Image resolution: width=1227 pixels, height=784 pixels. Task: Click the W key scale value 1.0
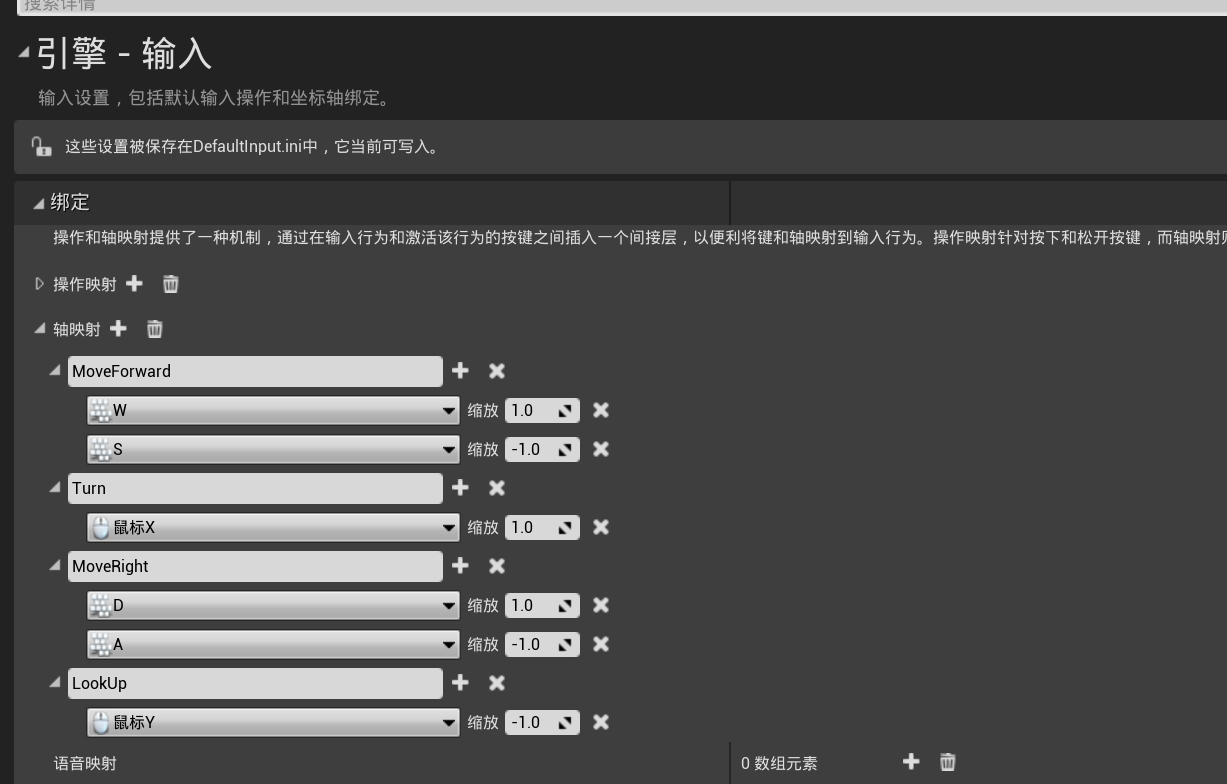pos(542,410)
